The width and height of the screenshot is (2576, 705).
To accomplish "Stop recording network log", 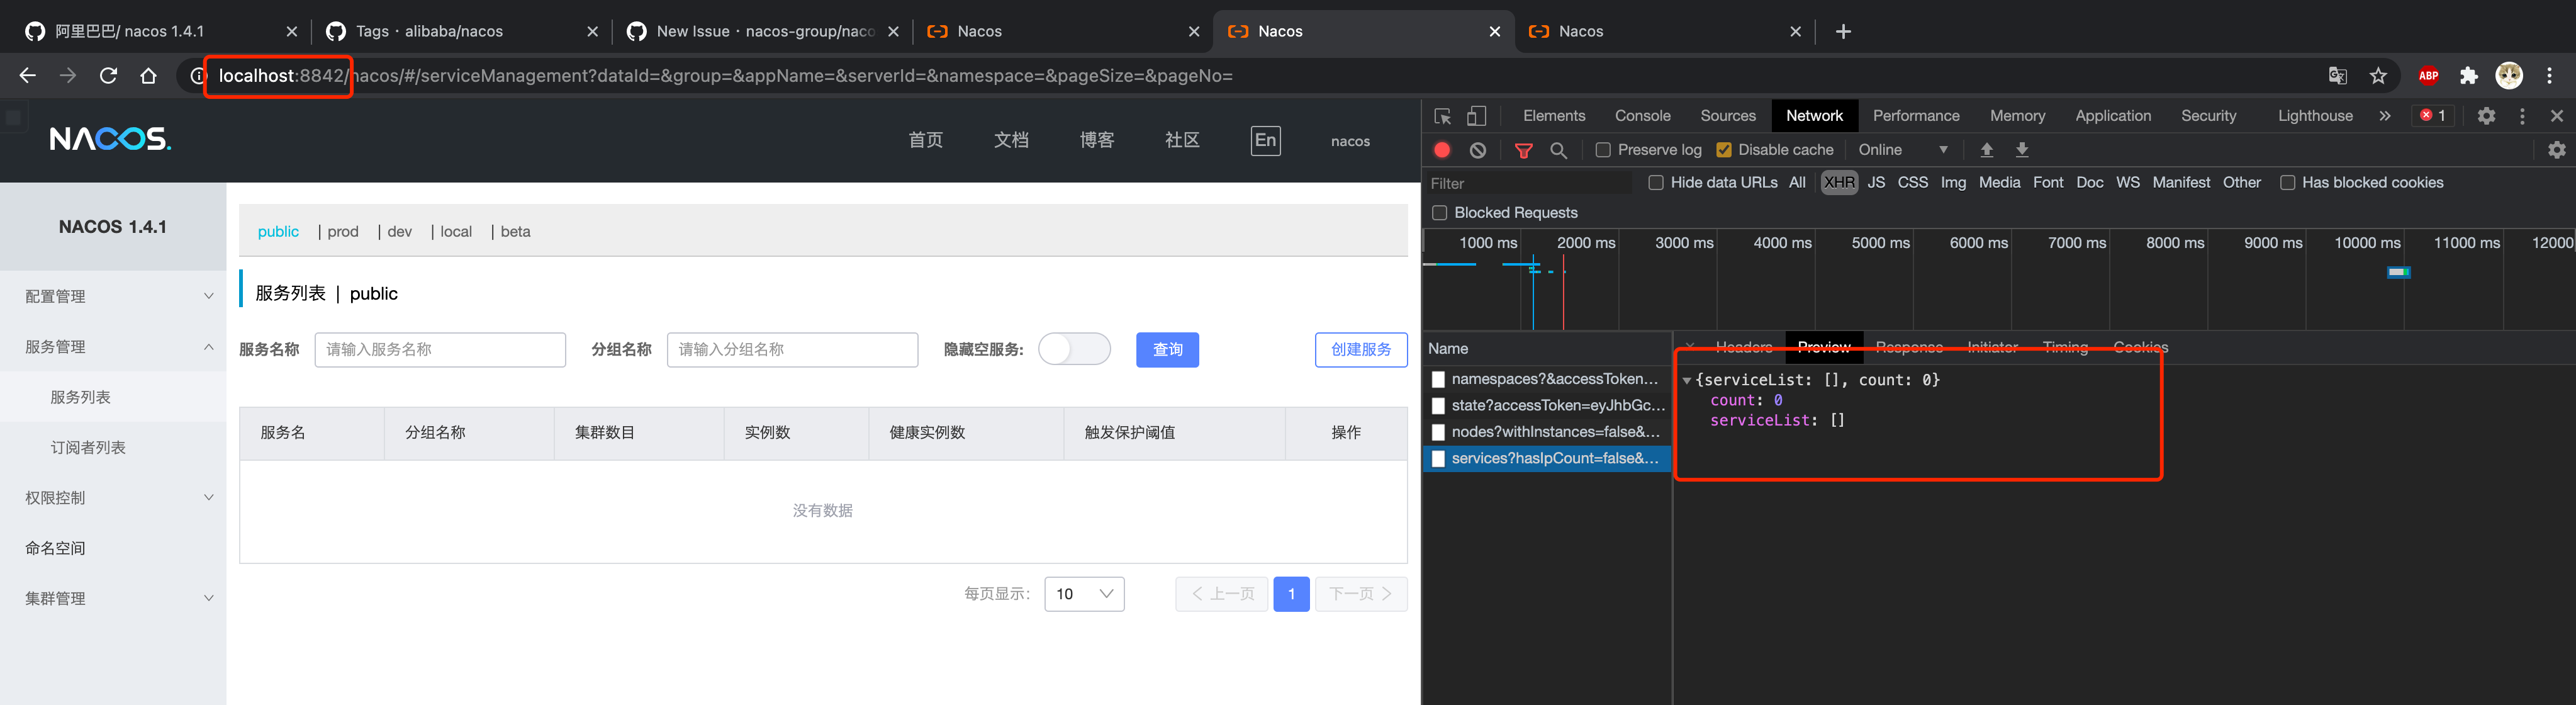I will pyautogui.click(x=1441, y=149).
